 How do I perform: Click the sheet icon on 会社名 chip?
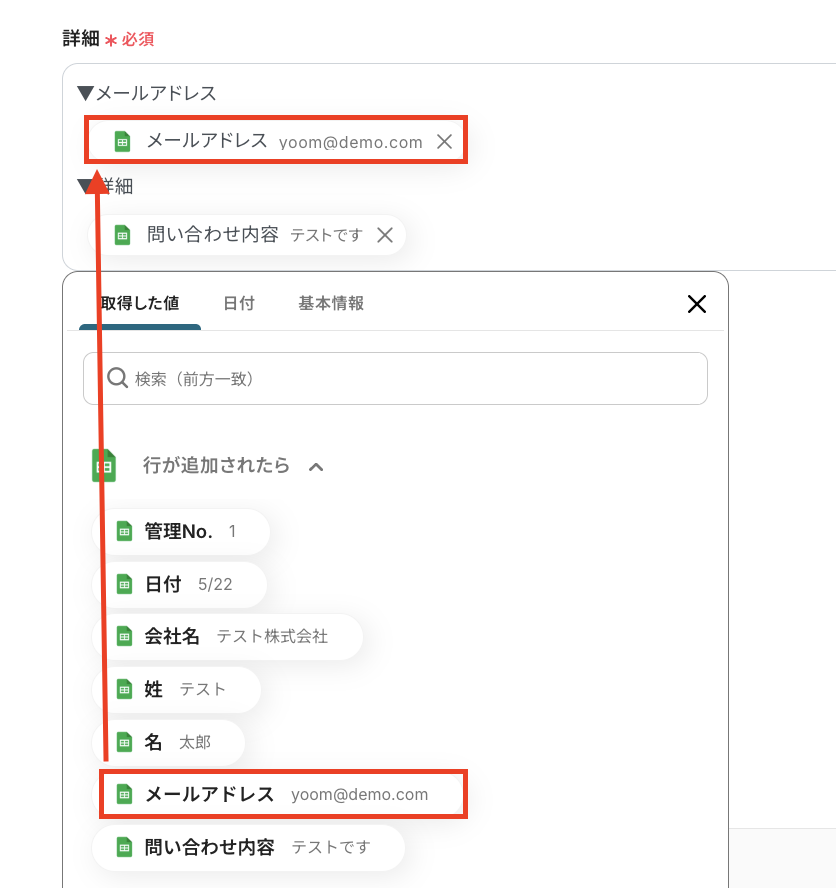tap(124, 637)
